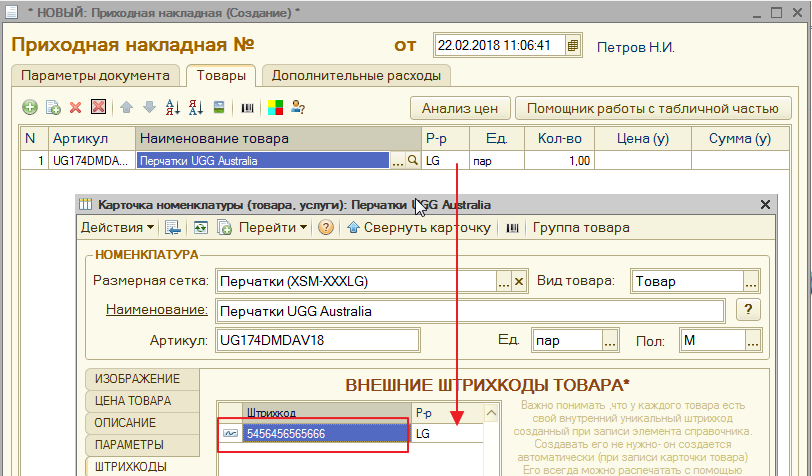Image resolution: width=812 pixels, height=476 pixels.
Task: Click the Артикул cell UG174DMDA...
Action: [x=92, y=161]
